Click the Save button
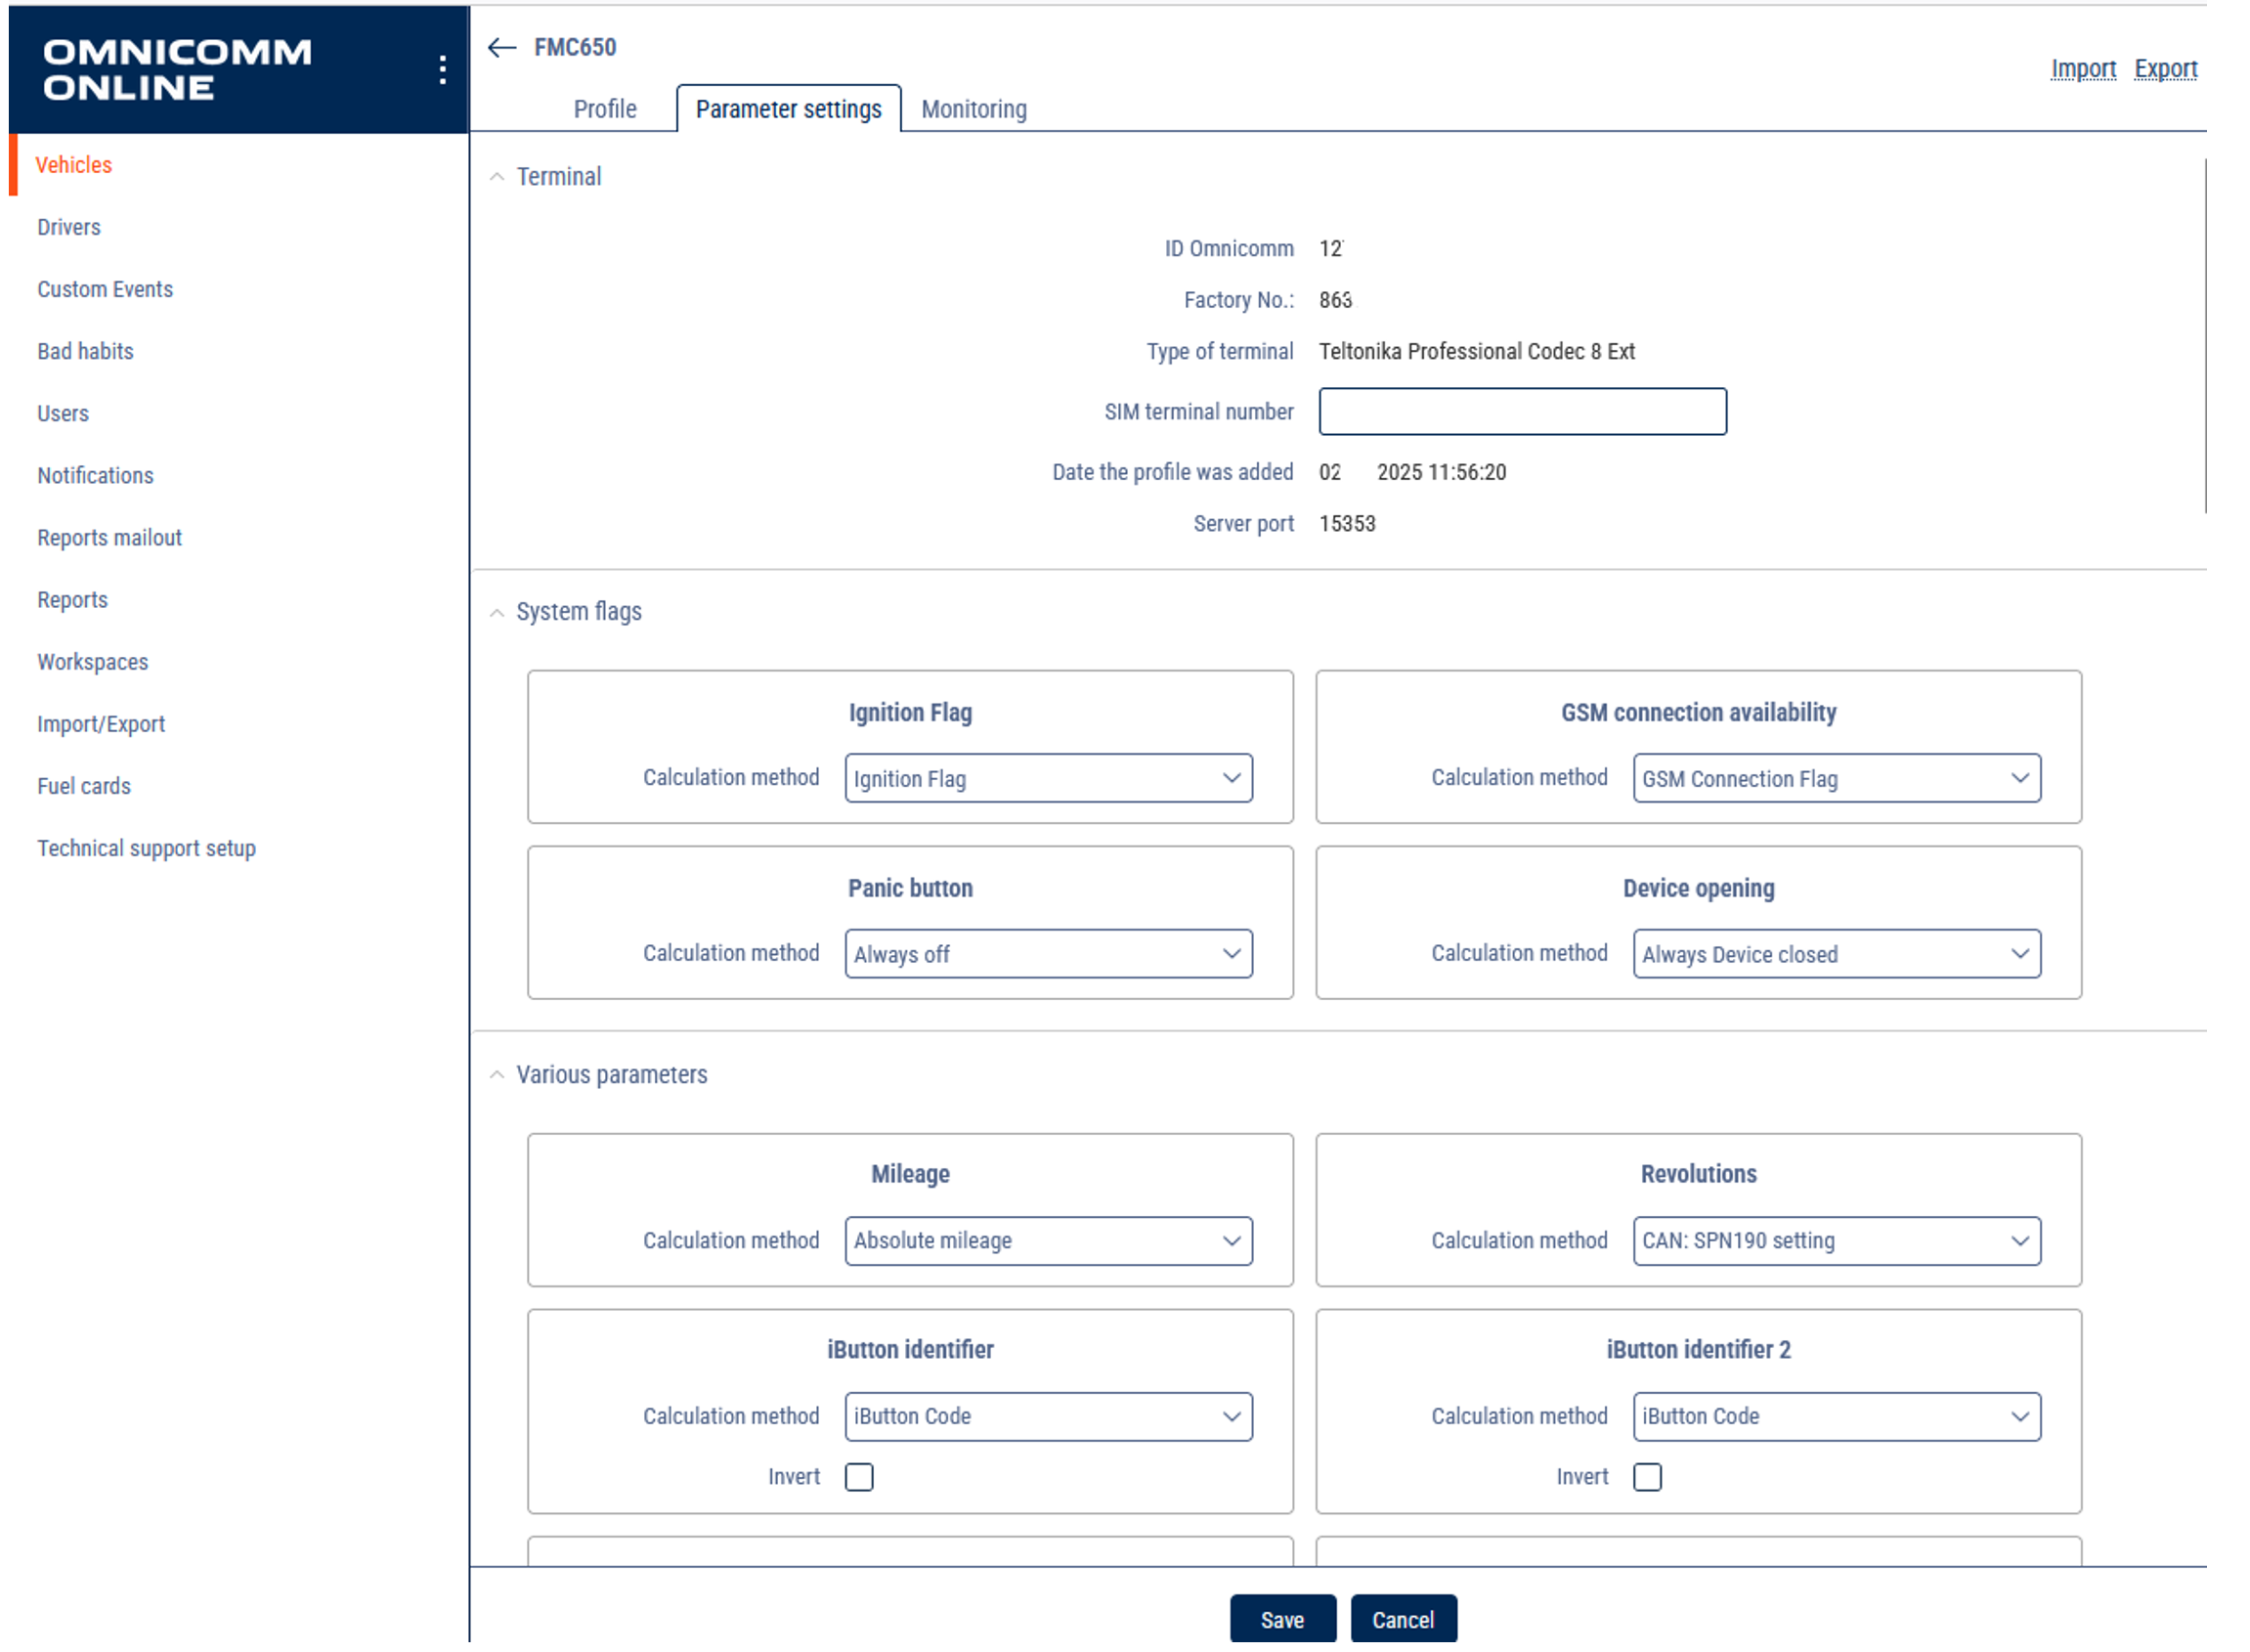Screen dimensions: 2250x1652 [x=1282, y=1619]
